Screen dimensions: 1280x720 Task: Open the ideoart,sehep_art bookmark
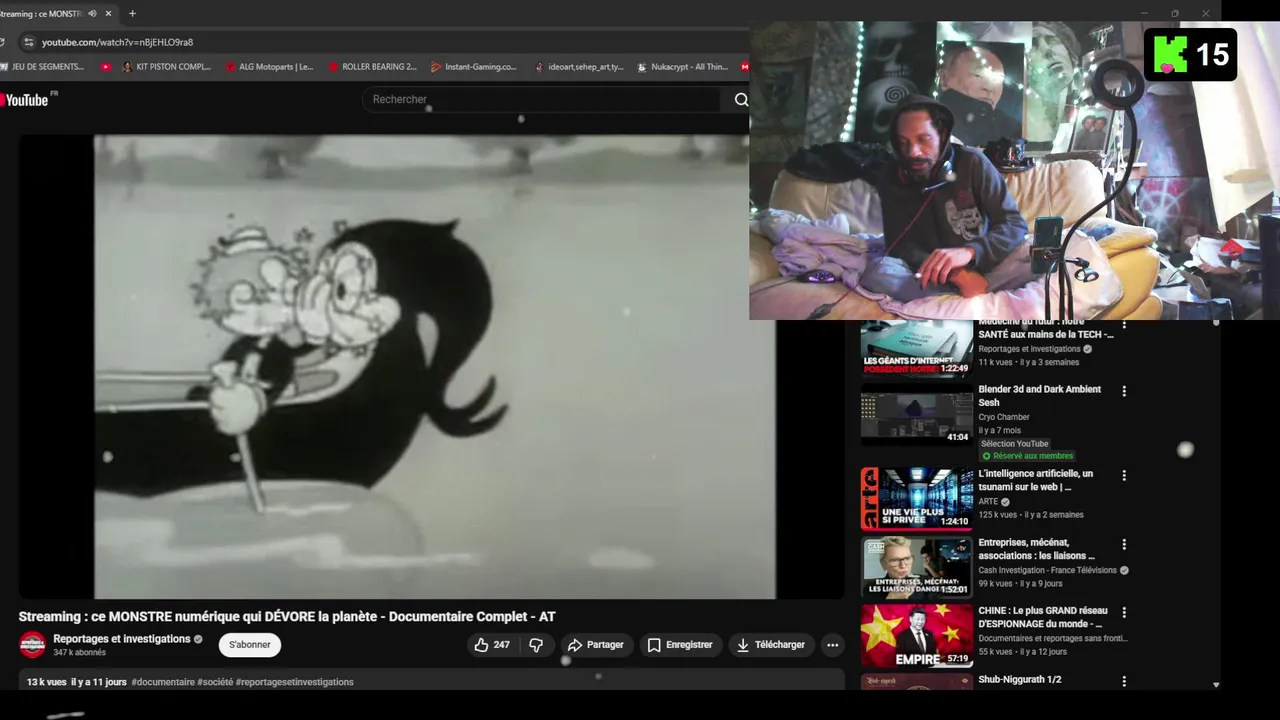[578, 67]
